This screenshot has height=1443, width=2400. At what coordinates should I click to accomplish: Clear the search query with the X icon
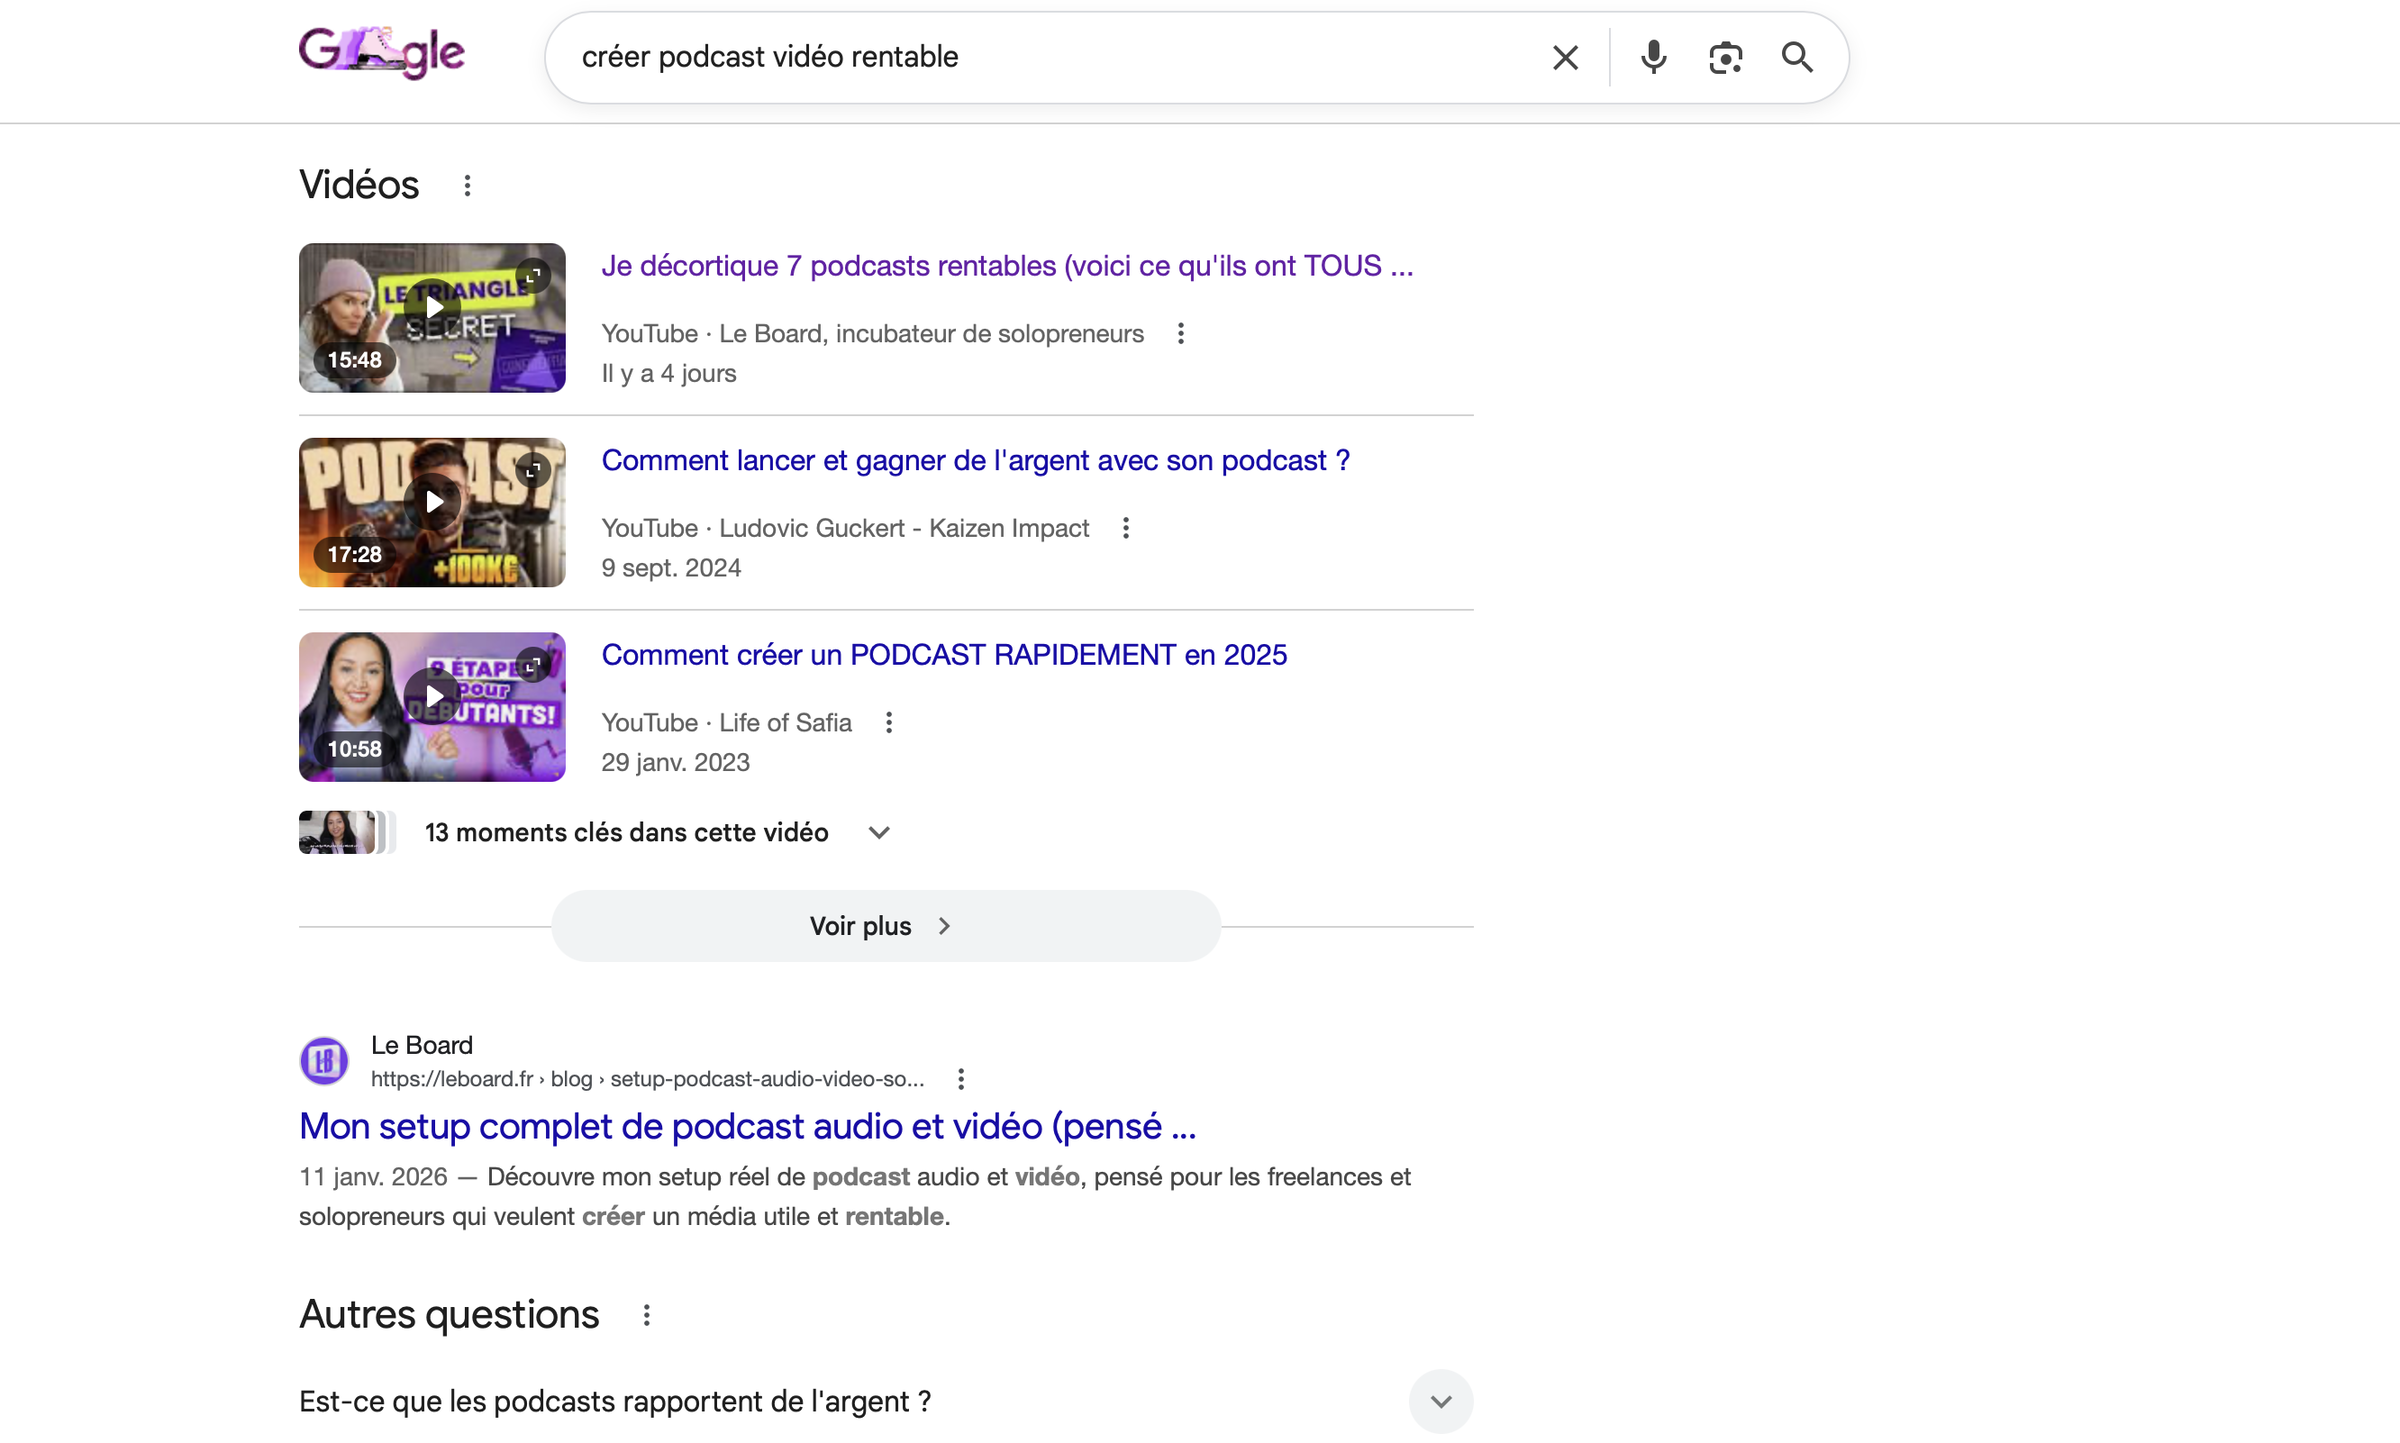pos(1565,57)
